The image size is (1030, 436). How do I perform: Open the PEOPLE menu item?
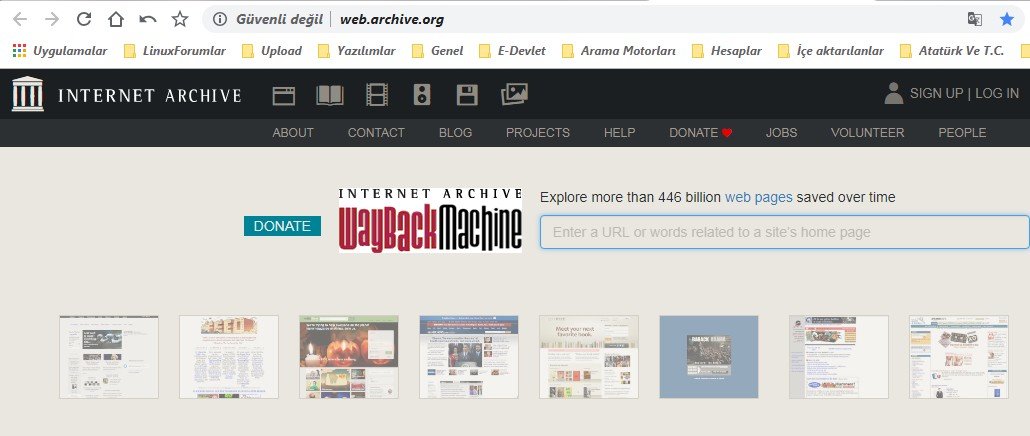pyautogui.click(x=962, y=133)
